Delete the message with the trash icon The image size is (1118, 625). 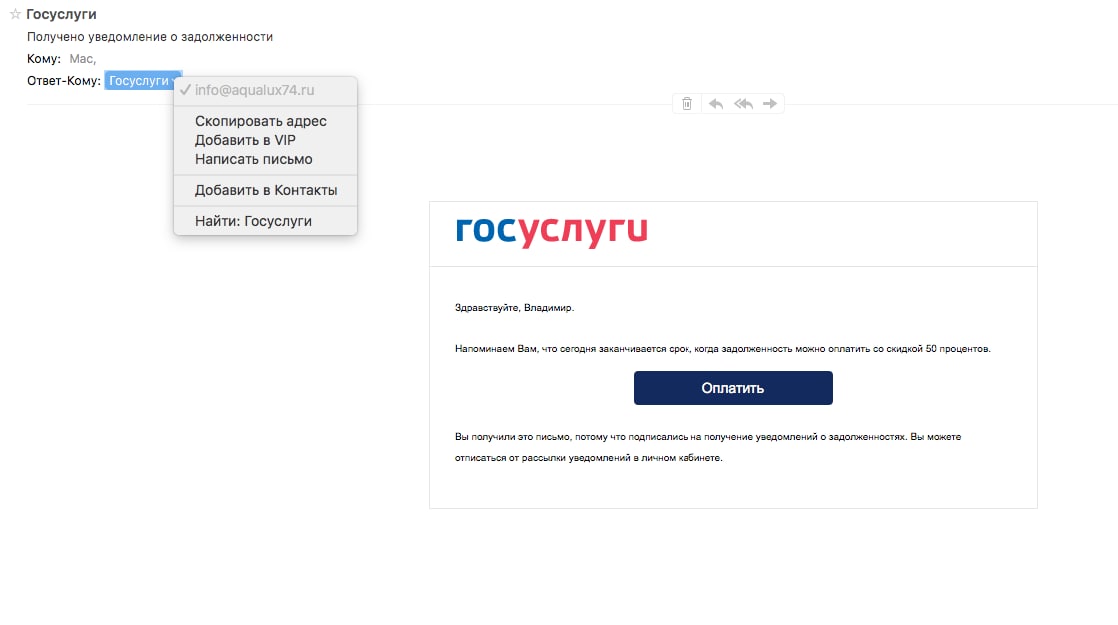pos(687,104)
